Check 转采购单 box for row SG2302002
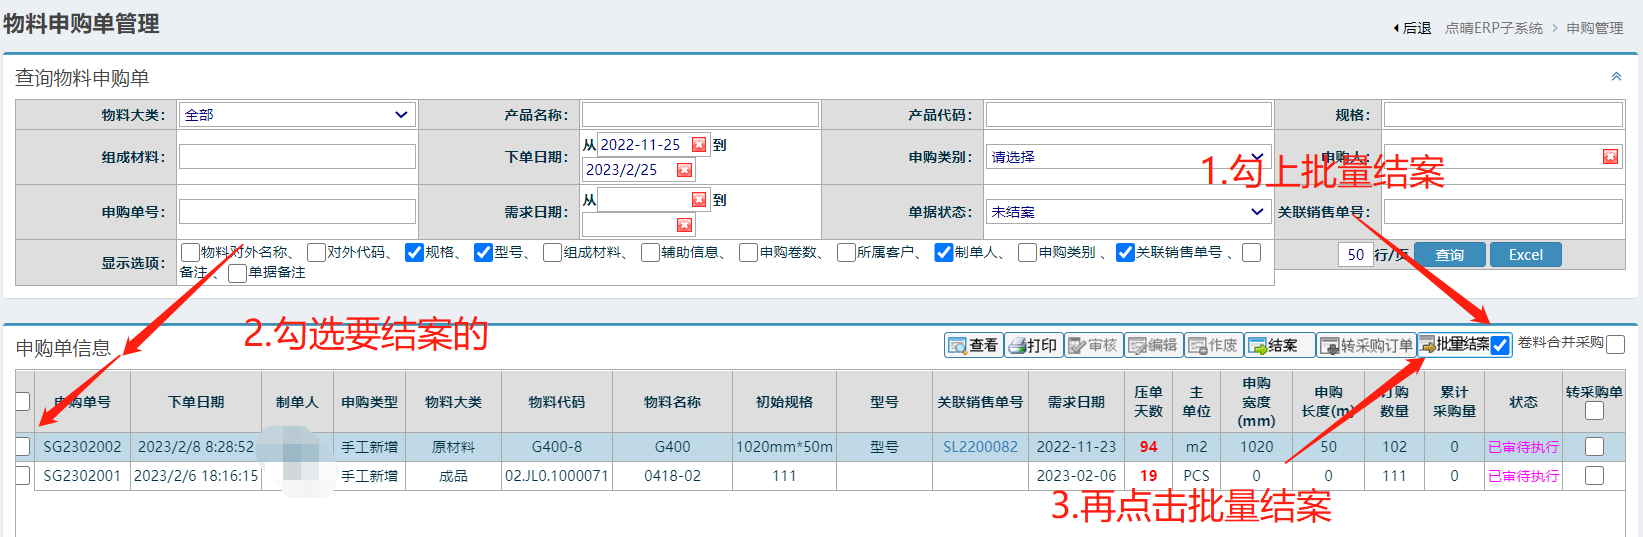Image resolution: width=1643 pixels, height=537 pixels. click(x=1594, y=446)
